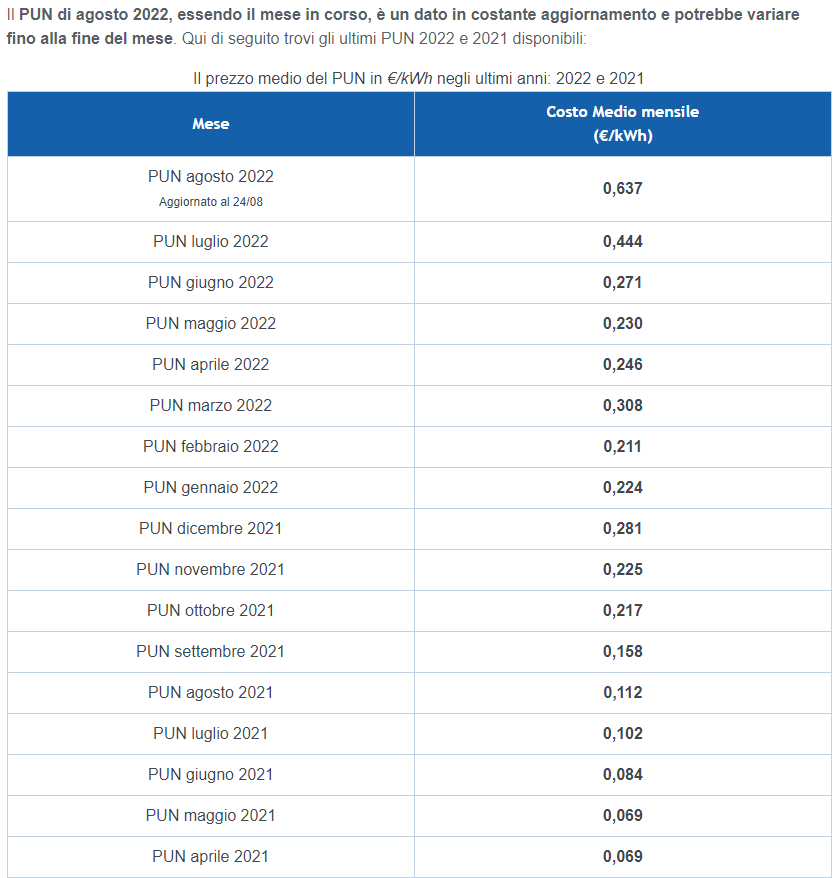Click the 0,224 value for gennaio 2022

coord(622,487)
